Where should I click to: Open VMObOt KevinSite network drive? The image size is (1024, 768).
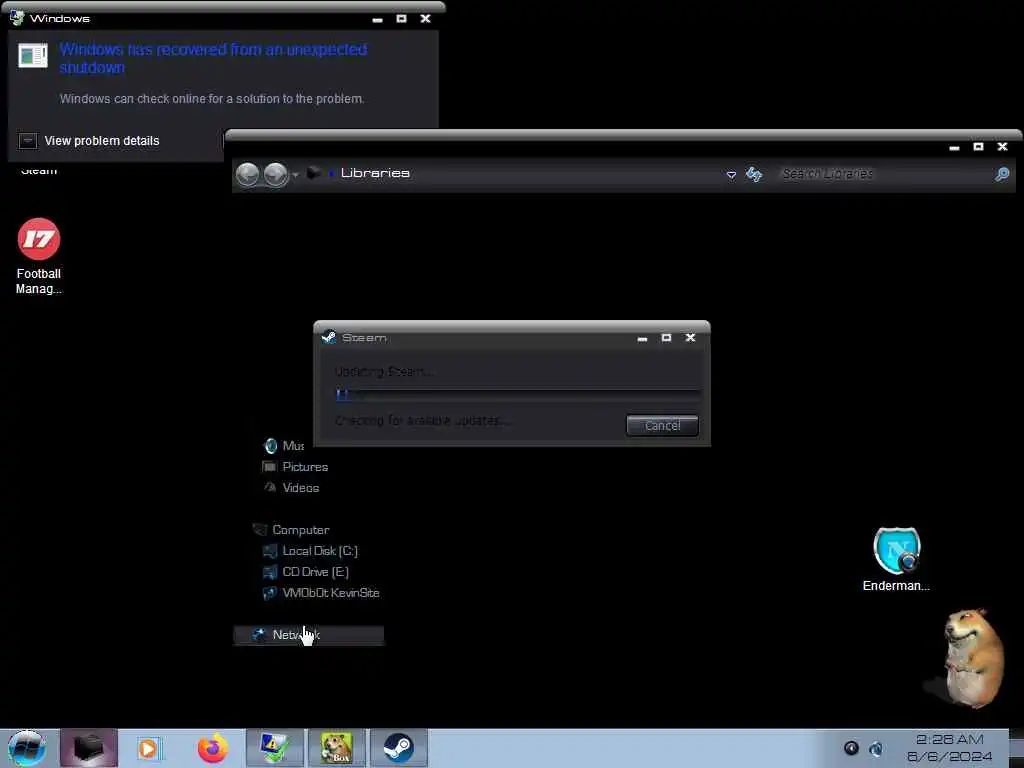(x=321, y=593)
